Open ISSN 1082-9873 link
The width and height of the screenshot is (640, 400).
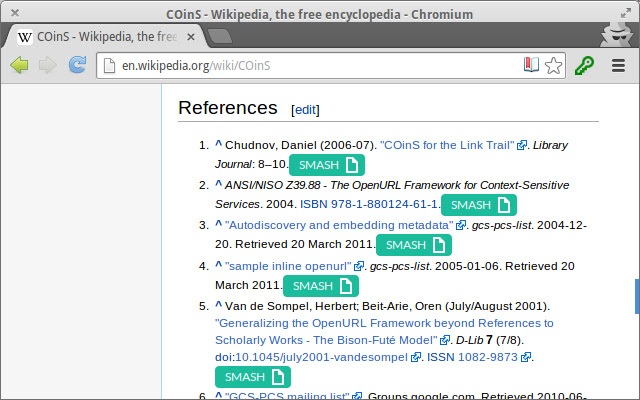tap(472, 357)
